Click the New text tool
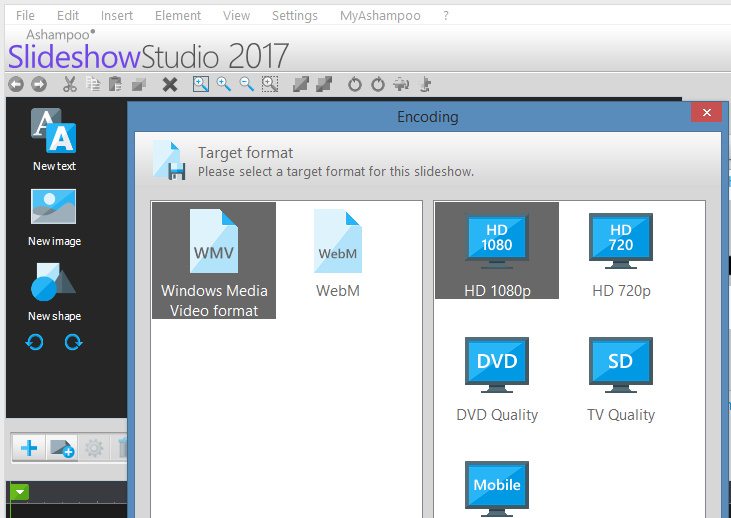 pos(53,140)
